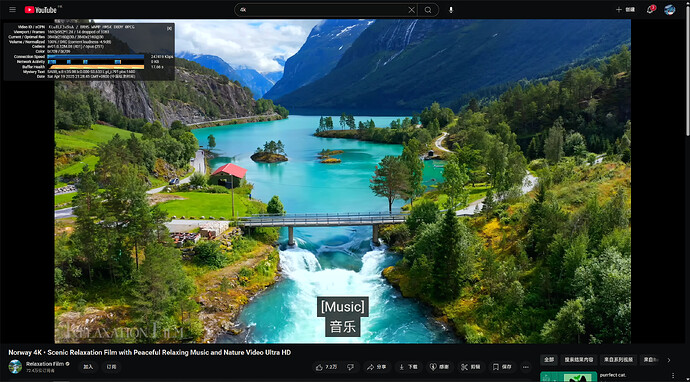Open the account avatar menu
This screenshot has height=382, width=690.
click(669, 10)
